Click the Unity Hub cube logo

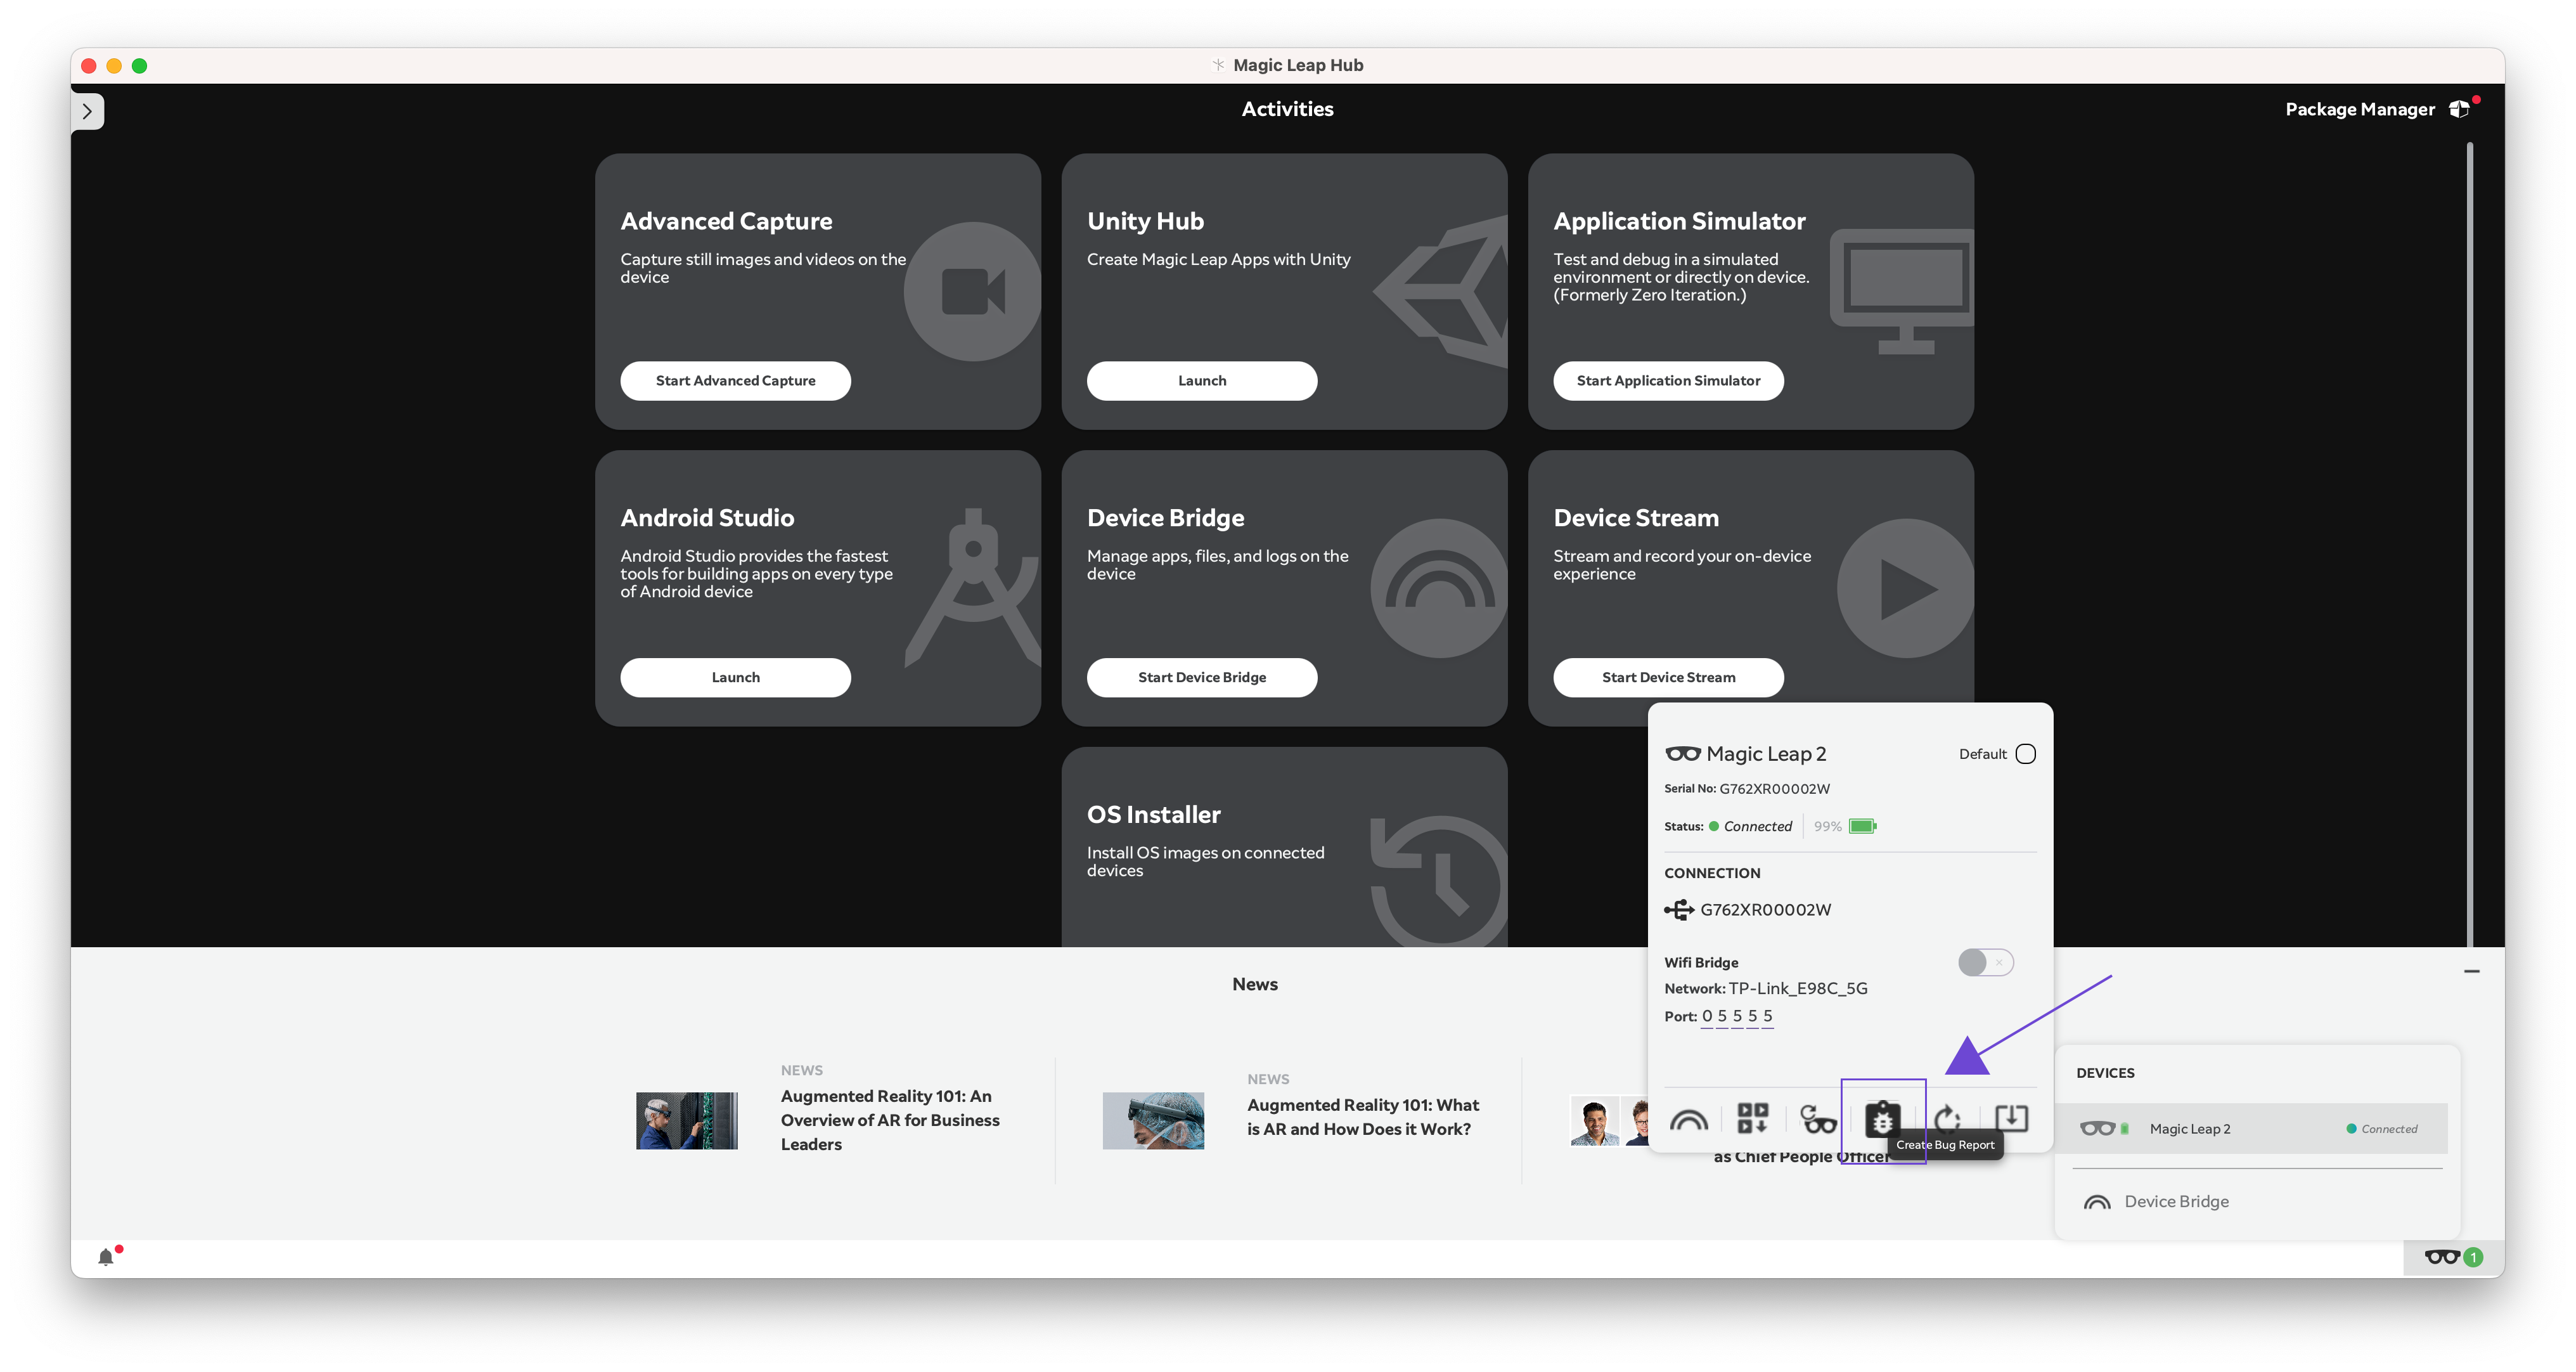click(1441, 291)
